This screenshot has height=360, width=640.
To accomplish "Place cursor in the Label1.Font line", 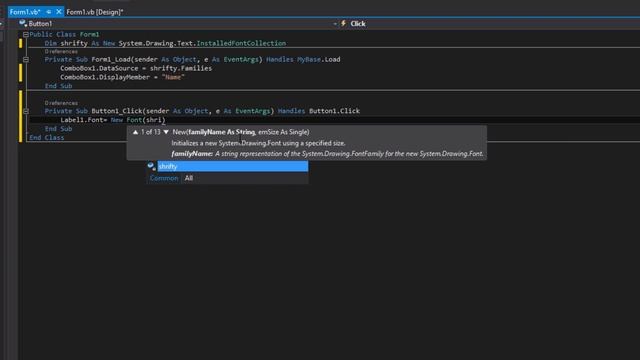I will [x=113, y=120].
